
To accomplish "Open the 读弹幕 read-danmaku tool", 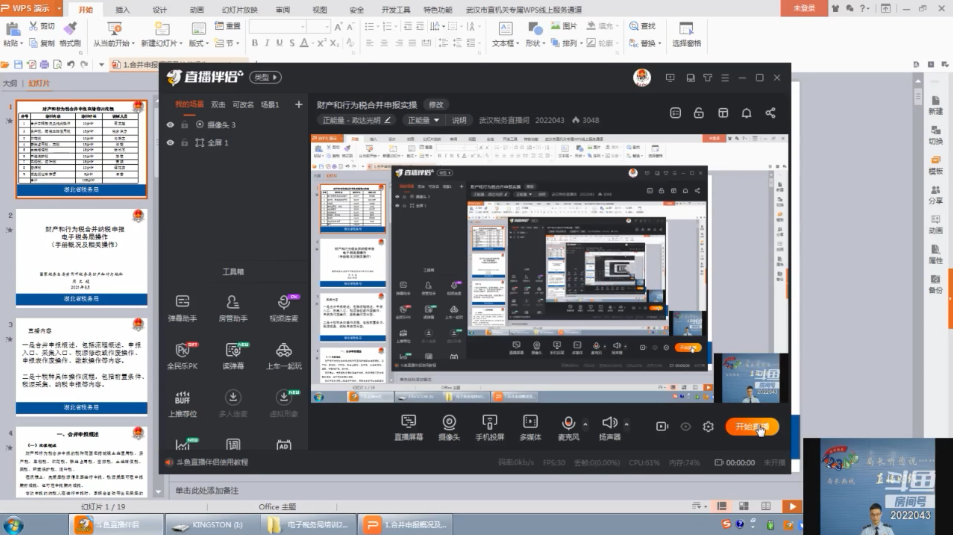I will [x=233, y=356].
